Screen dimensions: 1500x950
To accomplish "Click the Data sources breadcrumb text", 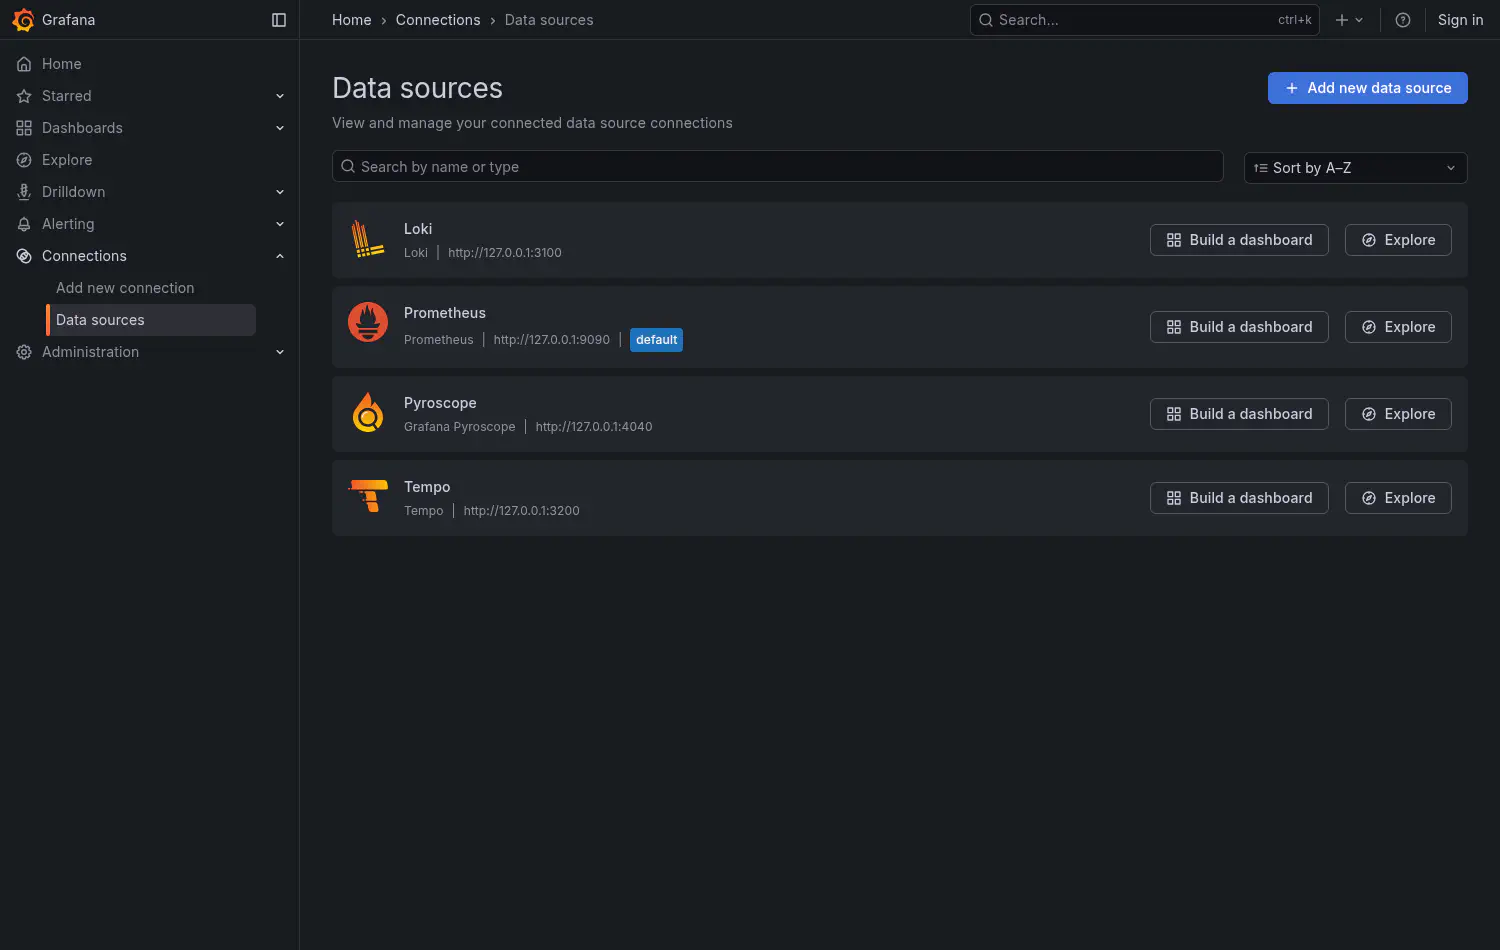I will pos(549,20).
